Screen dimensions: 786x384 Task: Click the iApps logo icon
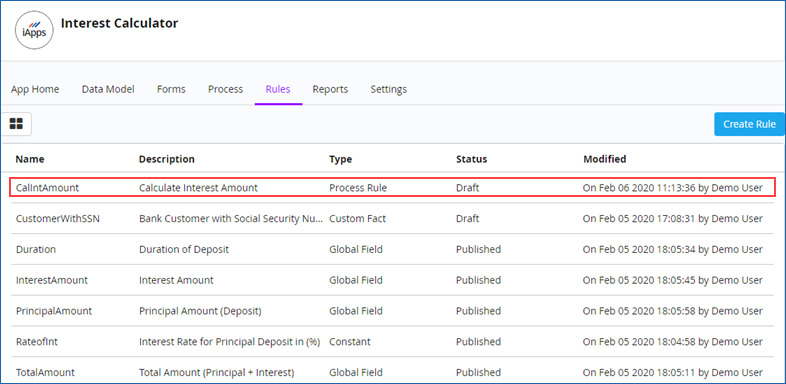coord(34,30)
